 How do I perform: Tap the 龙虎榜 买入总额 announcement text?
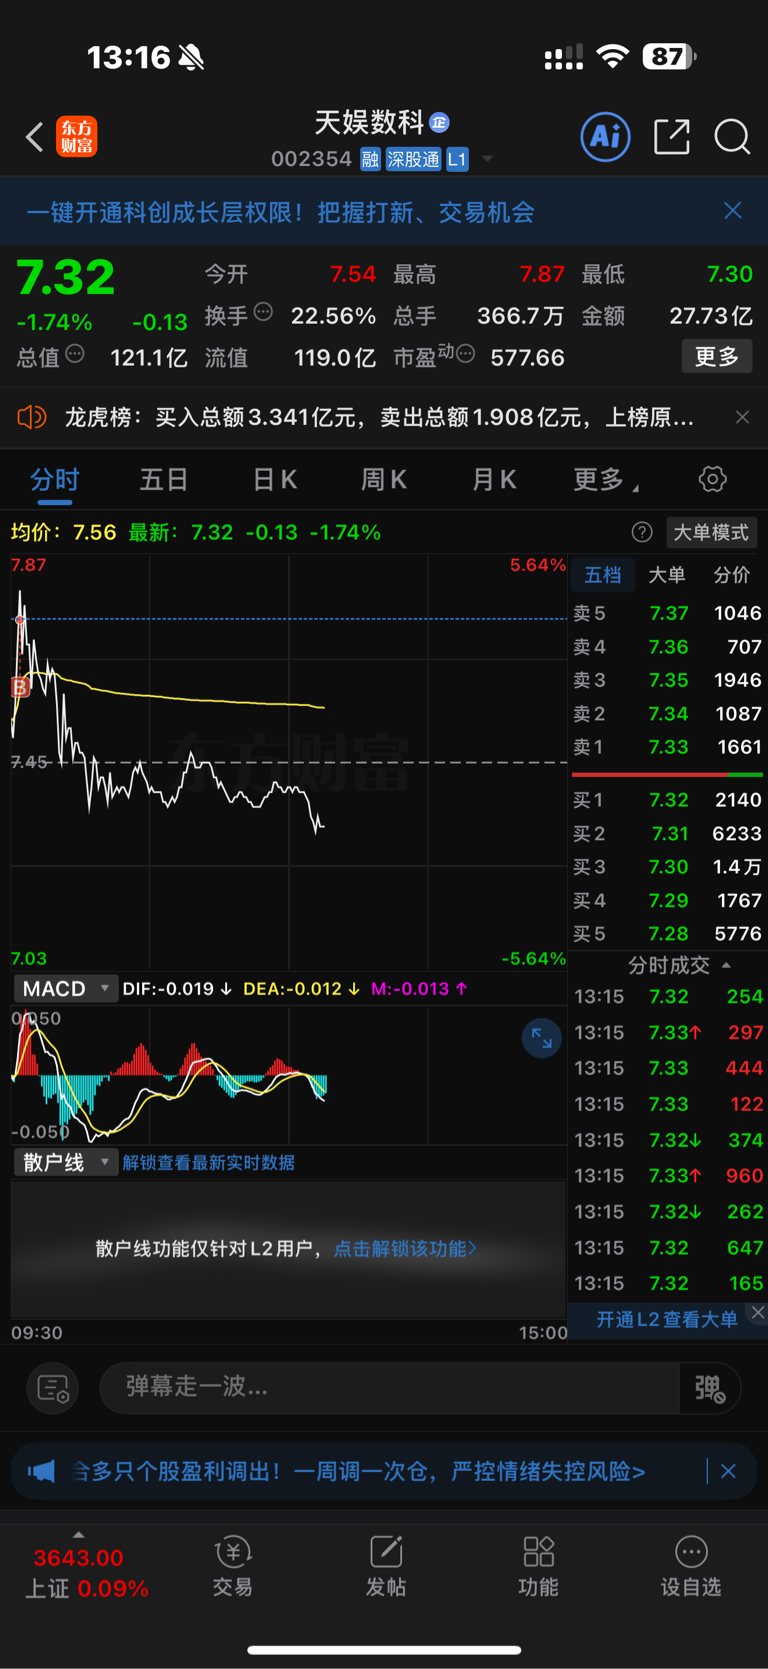point(379,417)
